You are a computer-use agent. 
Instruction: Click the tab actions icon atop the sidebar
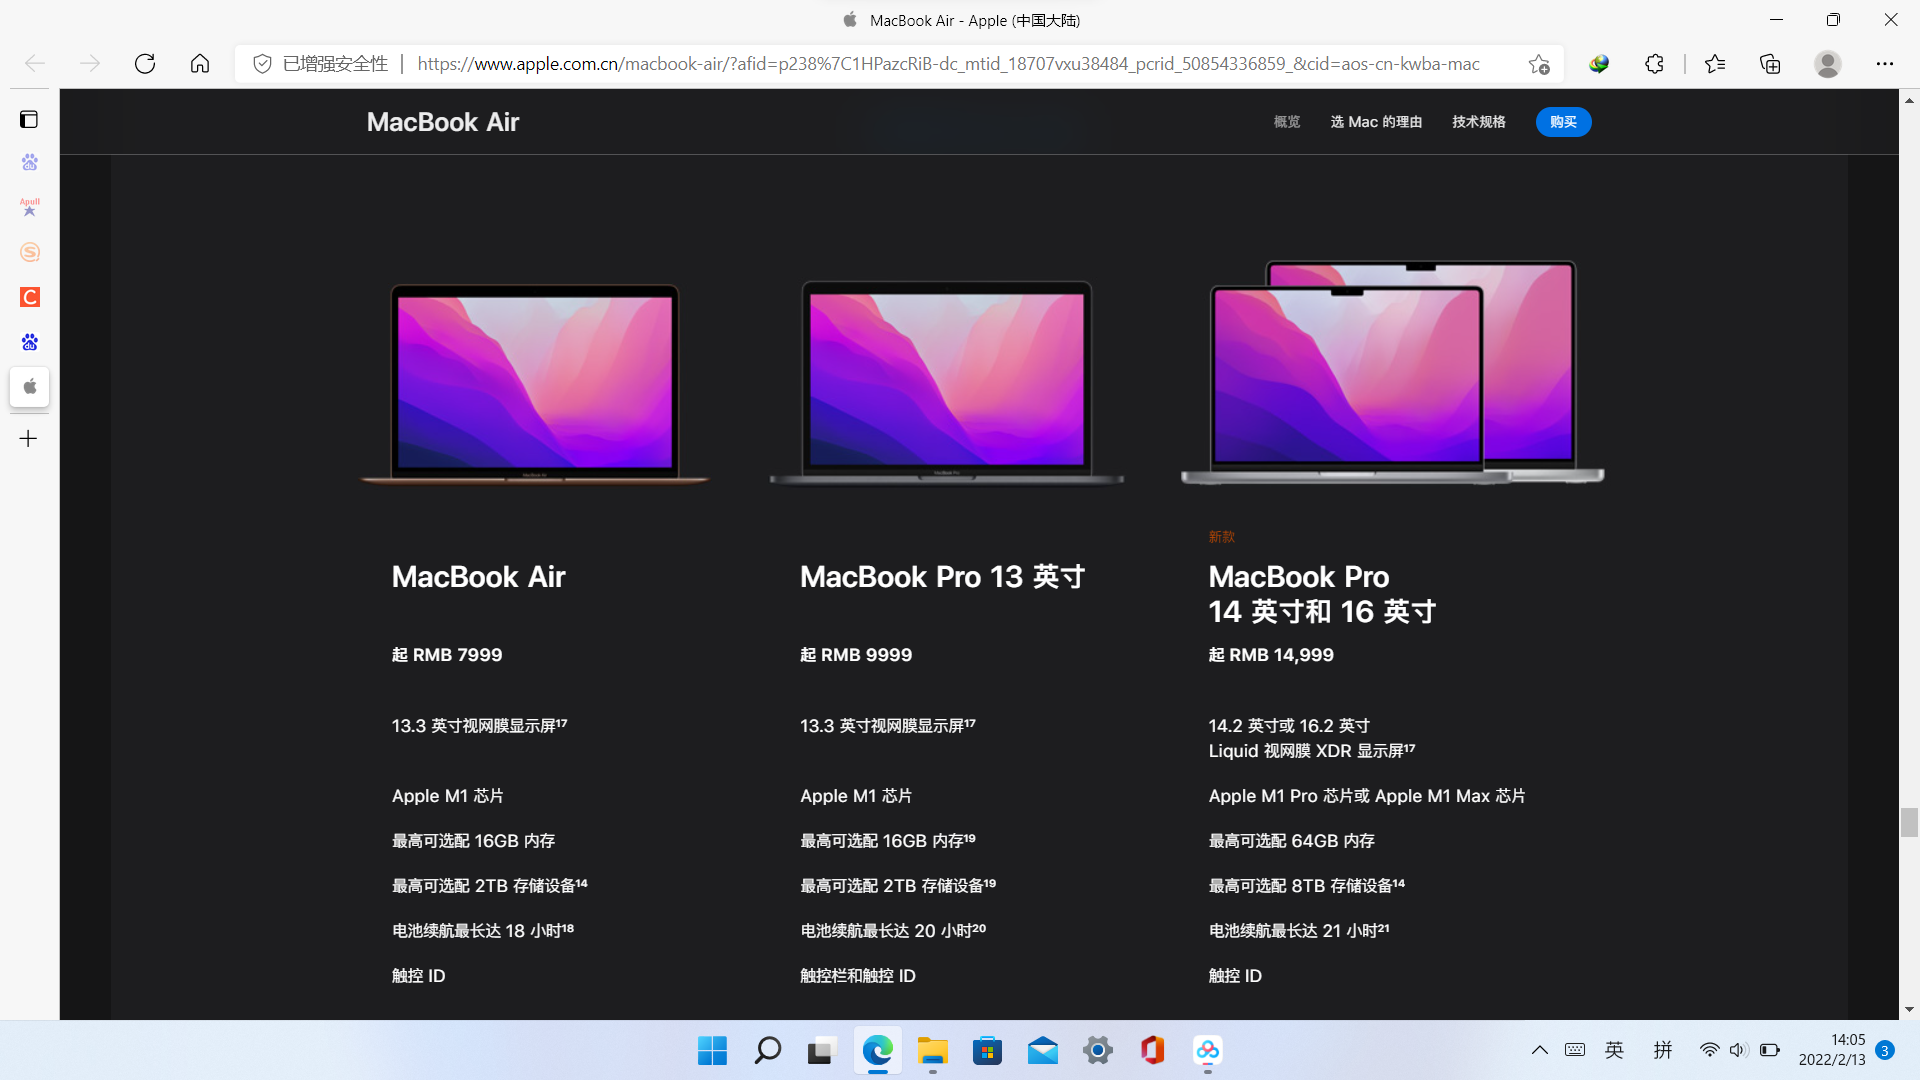point(29,118)
